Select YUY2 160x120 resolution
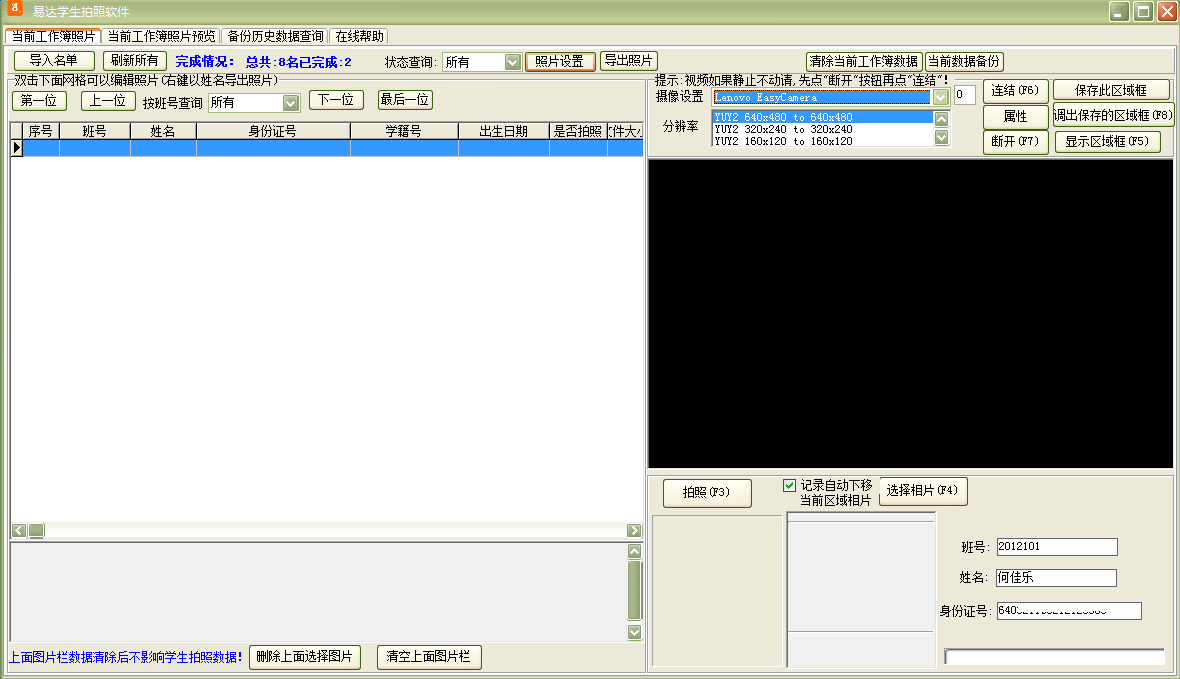1180x679 pixels. tap(822, 142)
